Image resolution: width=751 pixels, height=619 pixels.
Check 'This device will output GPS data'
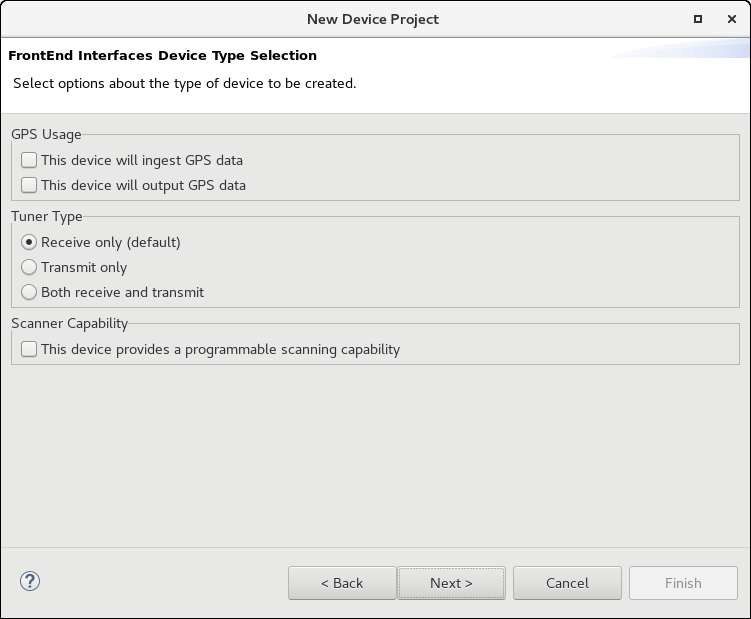coord(29,185)
